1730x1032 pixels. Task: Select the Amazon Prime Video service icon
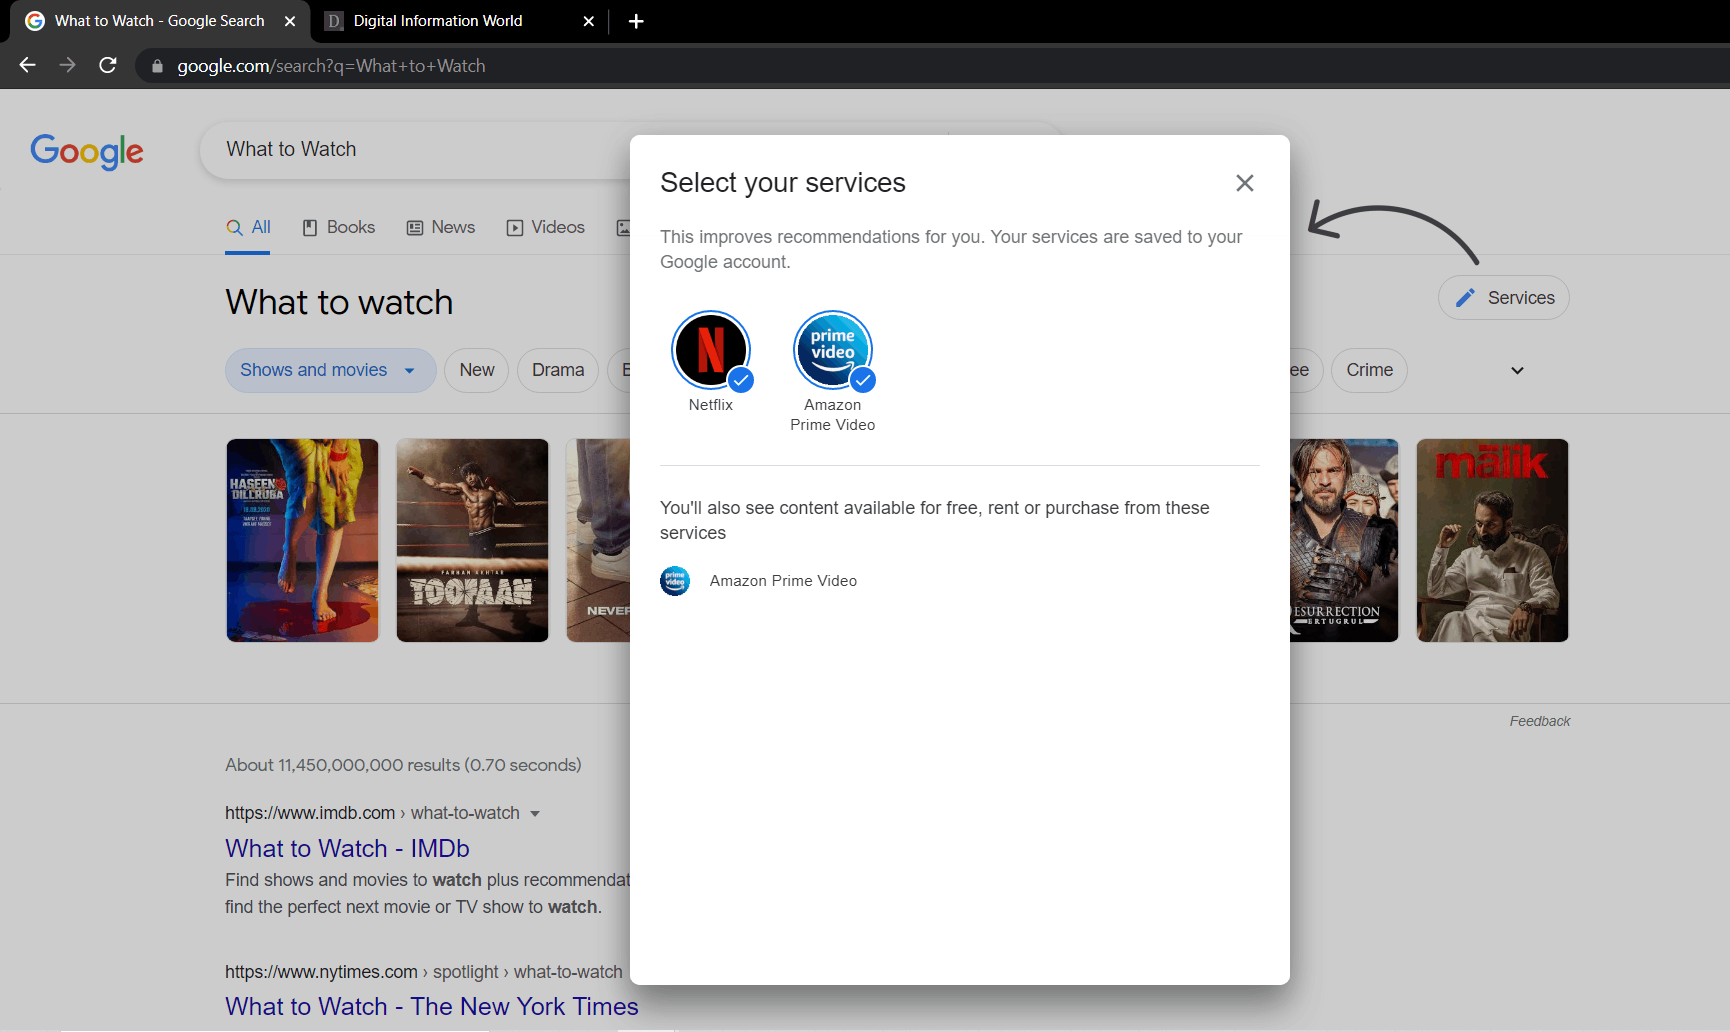pos(832,350)
